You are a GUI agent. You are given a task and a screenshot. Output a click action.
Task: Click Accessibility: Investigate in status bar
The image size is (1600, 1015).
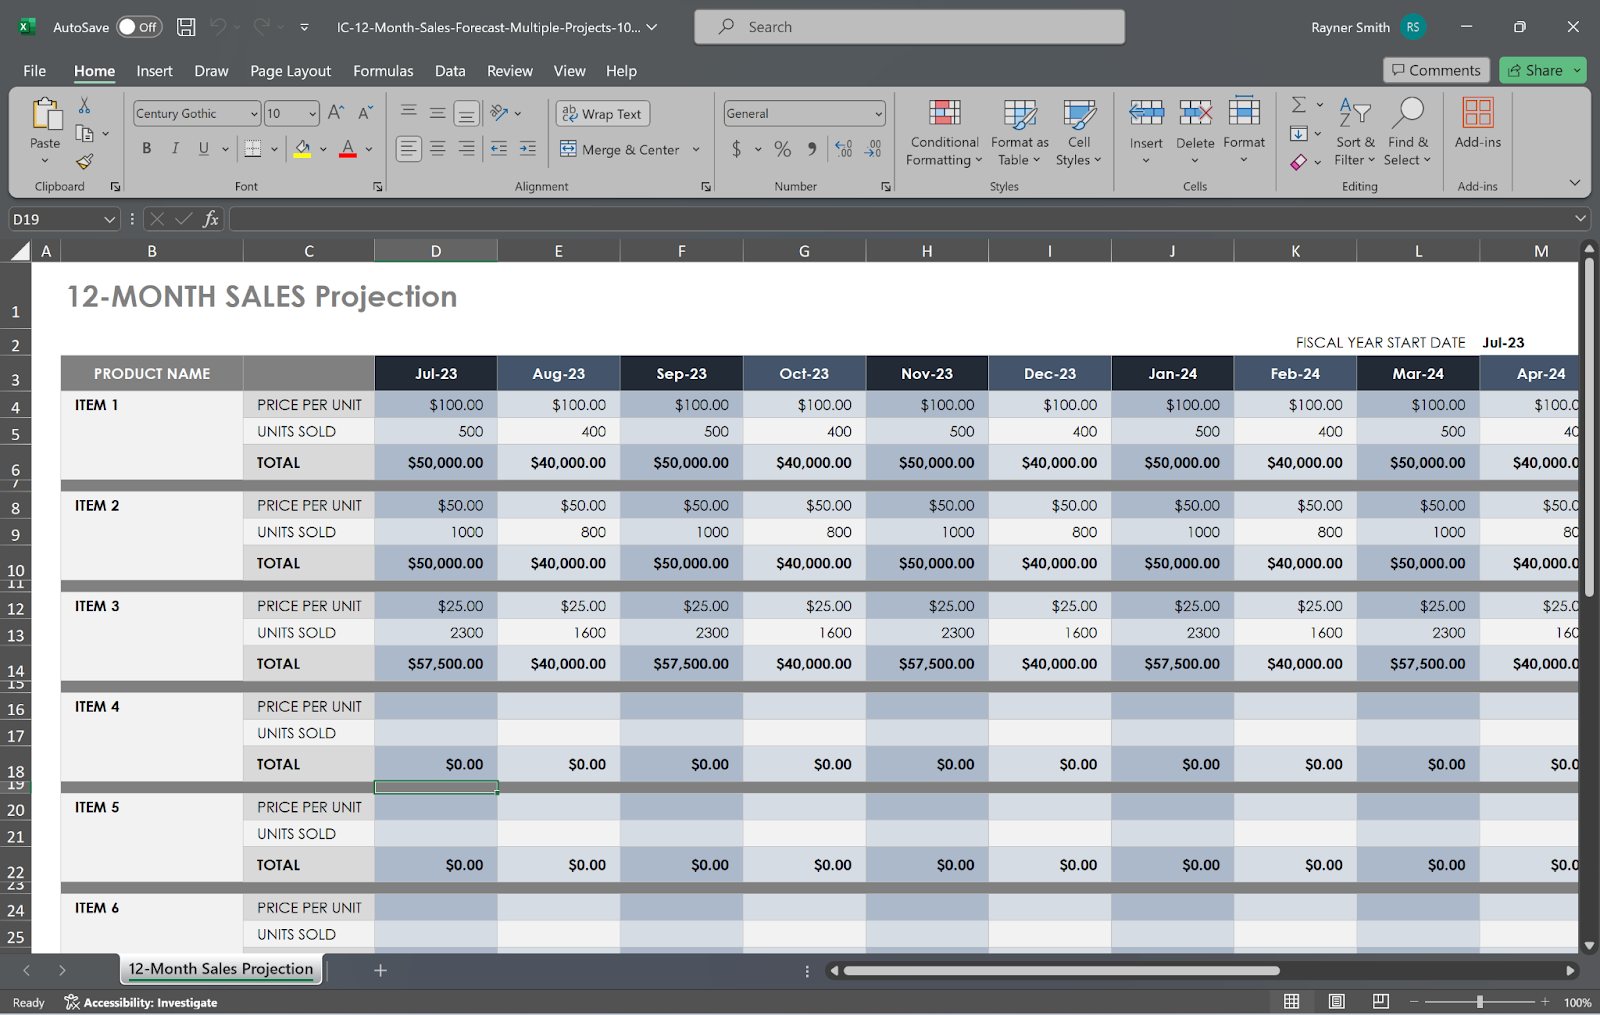point(141,1002)
